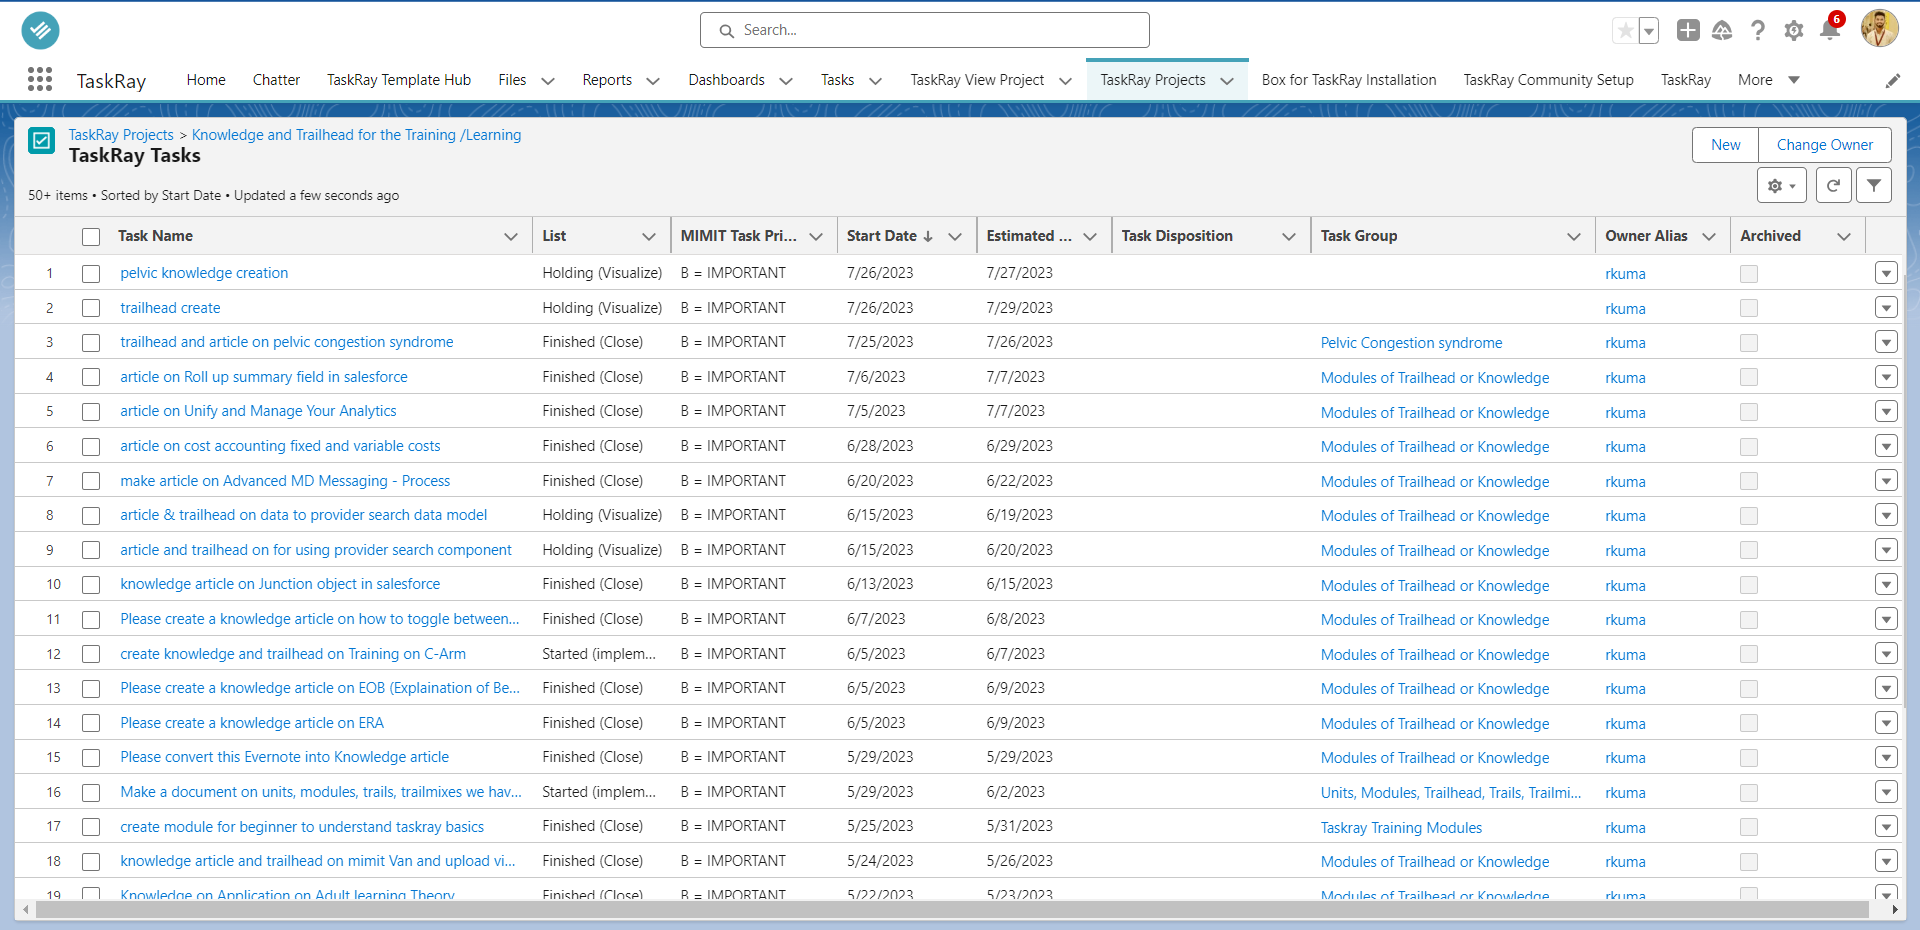Open the App Launcher waffle icon
This screenshot has height=930, width=1920.
pos(40,79)
